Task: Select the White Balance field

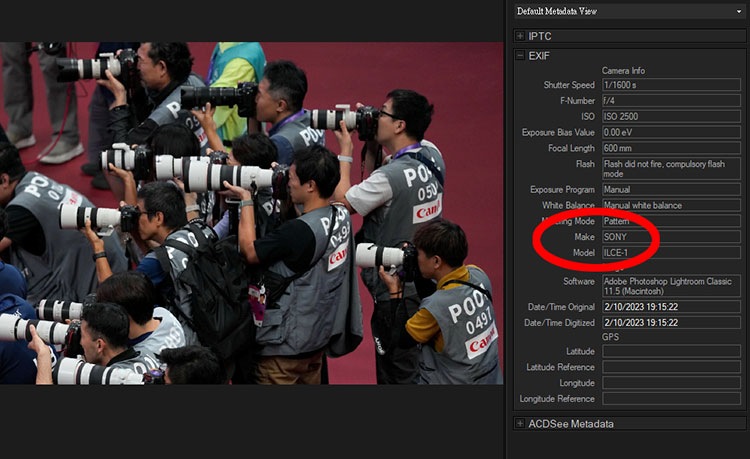Action: click(670, 205)
